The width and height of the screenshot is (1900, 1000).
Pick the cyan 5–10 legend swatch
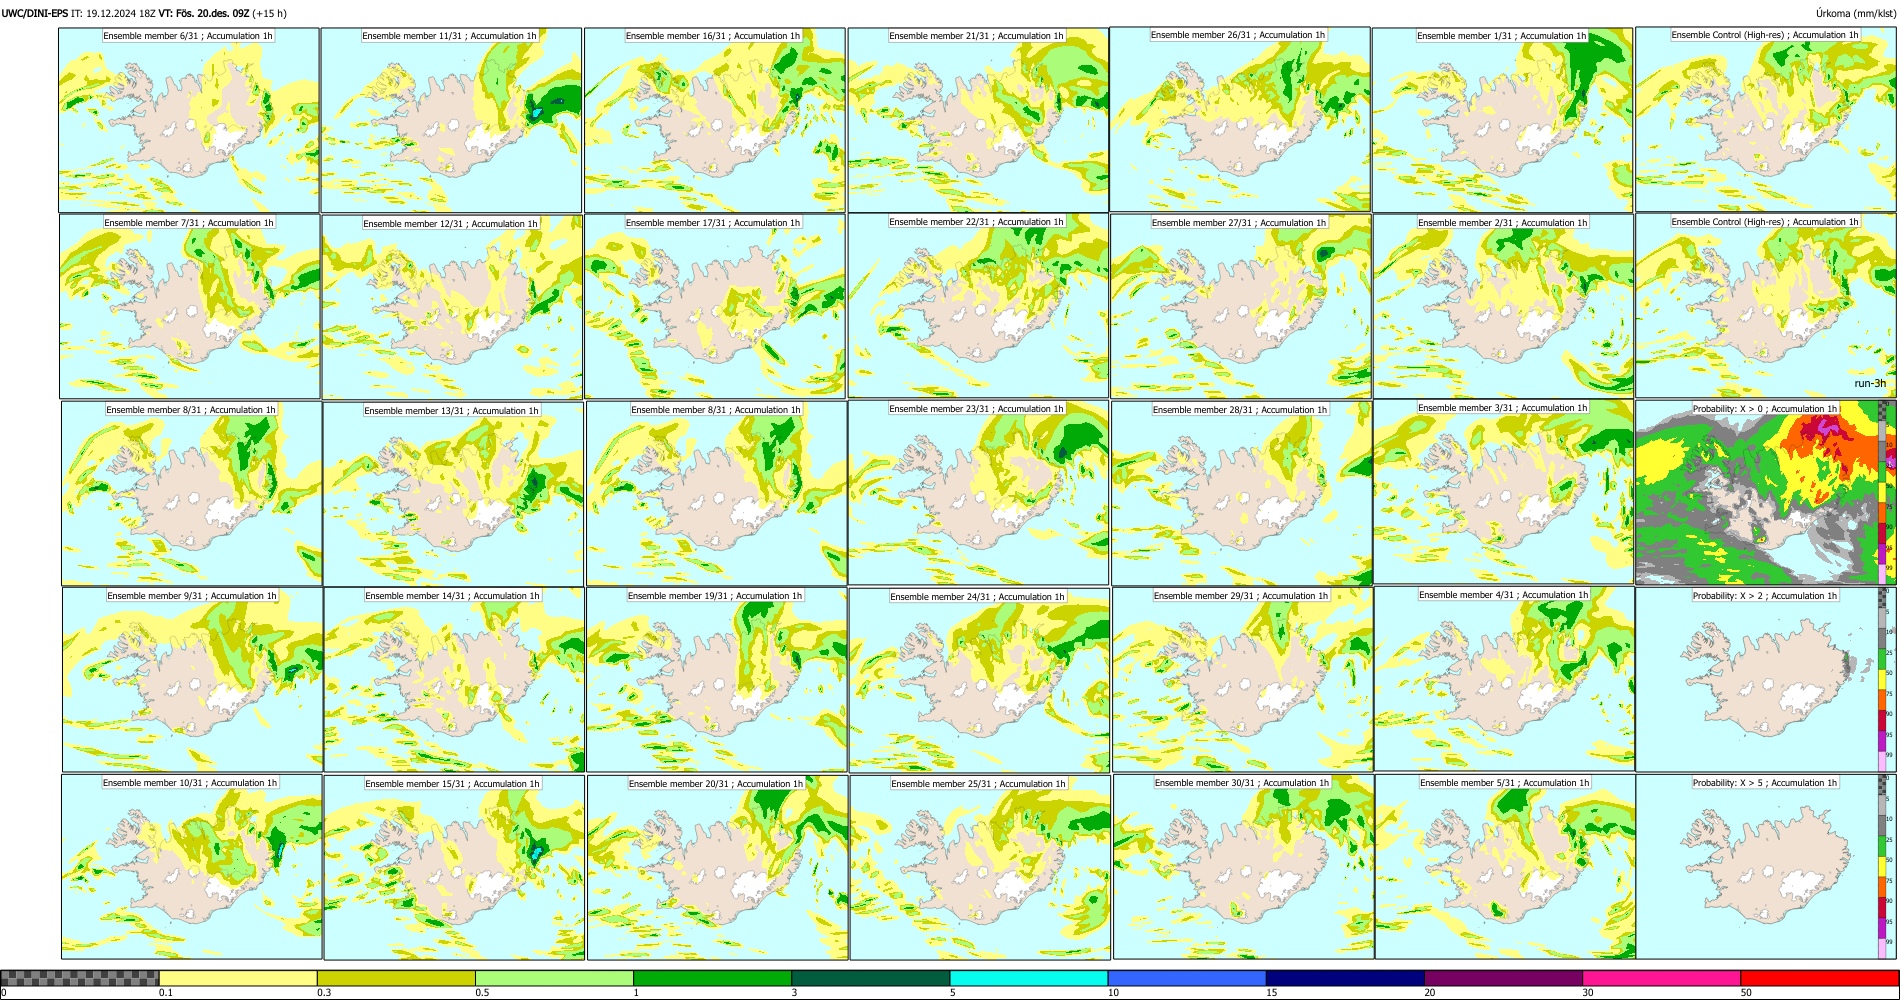[1028, 978]
